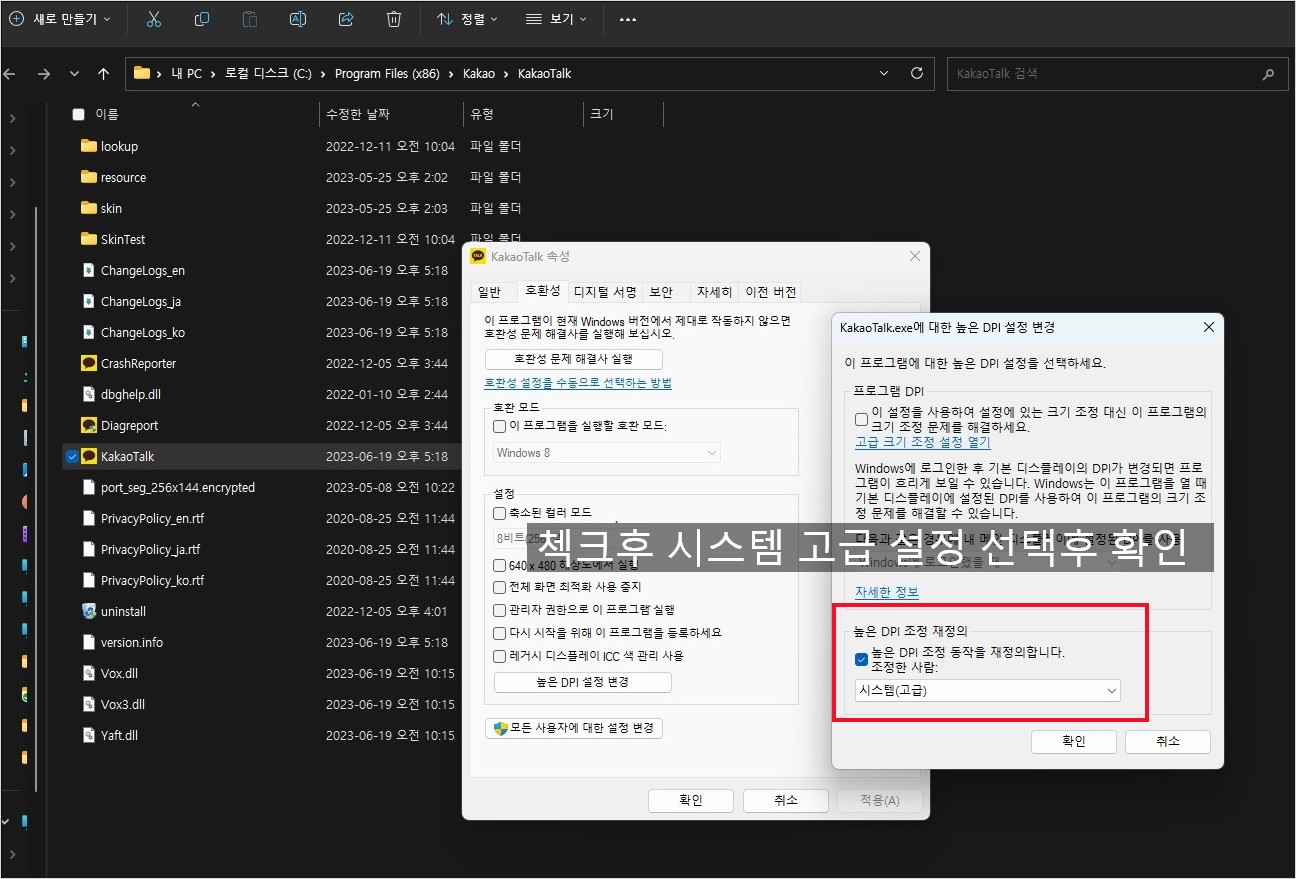Select the ChangeLogs_en file icon

[x=88, y=270]
